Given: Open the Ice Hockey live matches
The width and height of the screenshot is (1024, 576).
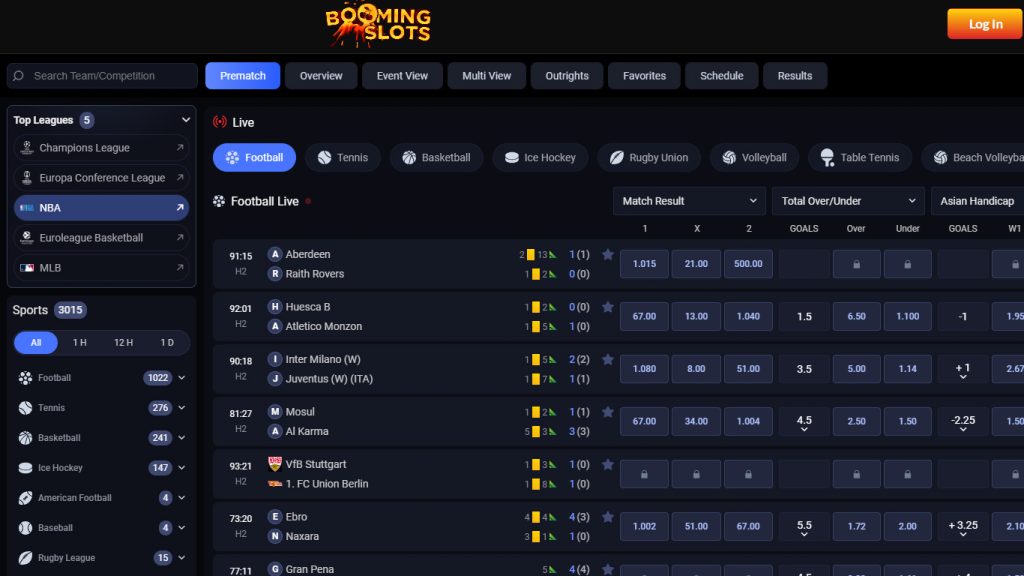Looking at the screenshot, I should click(539, 157).
